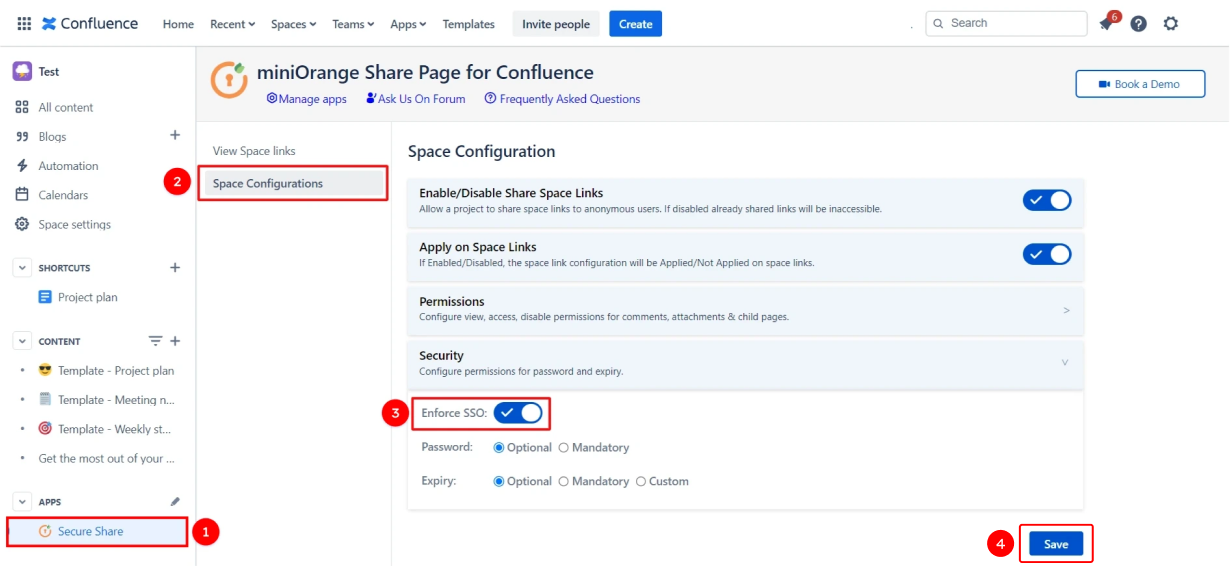This screenshot has height=566, width=1230.
Task: Open Template - Project plan page
Action: 115,370
